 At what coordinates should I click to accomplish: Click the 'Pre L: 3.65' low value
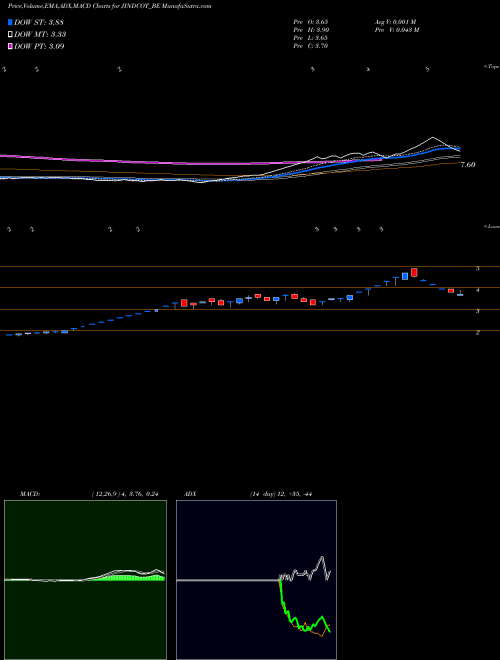click(x=311, y=38)
